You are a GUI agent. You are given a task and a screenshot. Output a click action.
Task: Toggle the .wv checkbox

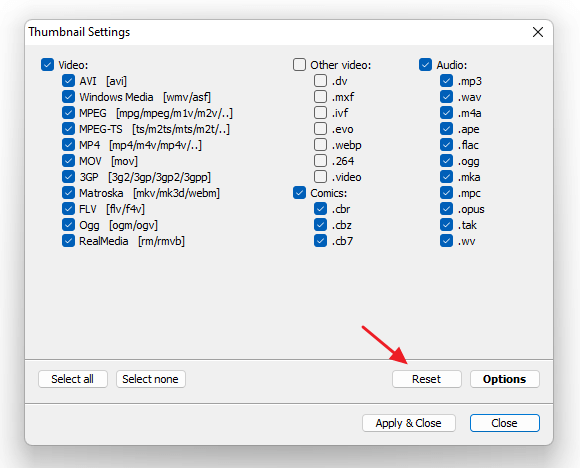(446, 241)
